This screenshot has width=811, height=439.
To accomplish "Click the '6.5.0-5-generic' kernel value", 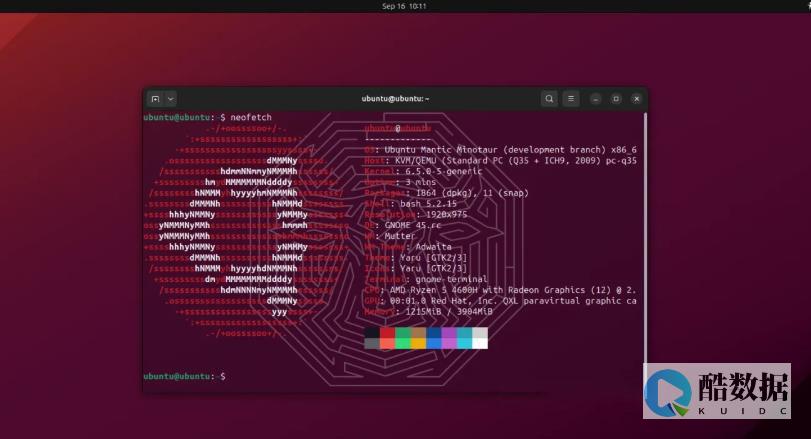I will 444,171.
